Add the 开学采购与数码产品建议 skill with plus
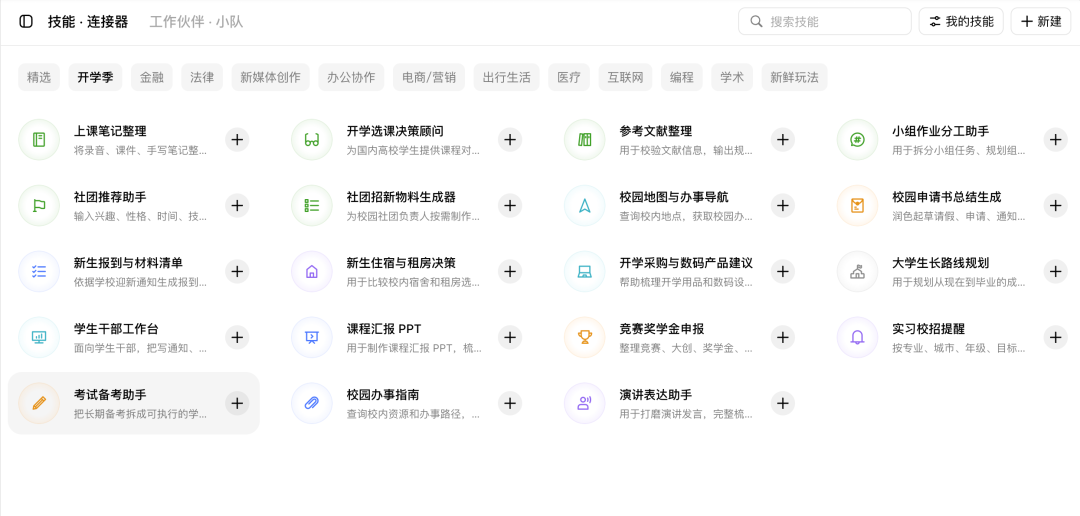The image size is (1080, 516). (x=782, y=271)
